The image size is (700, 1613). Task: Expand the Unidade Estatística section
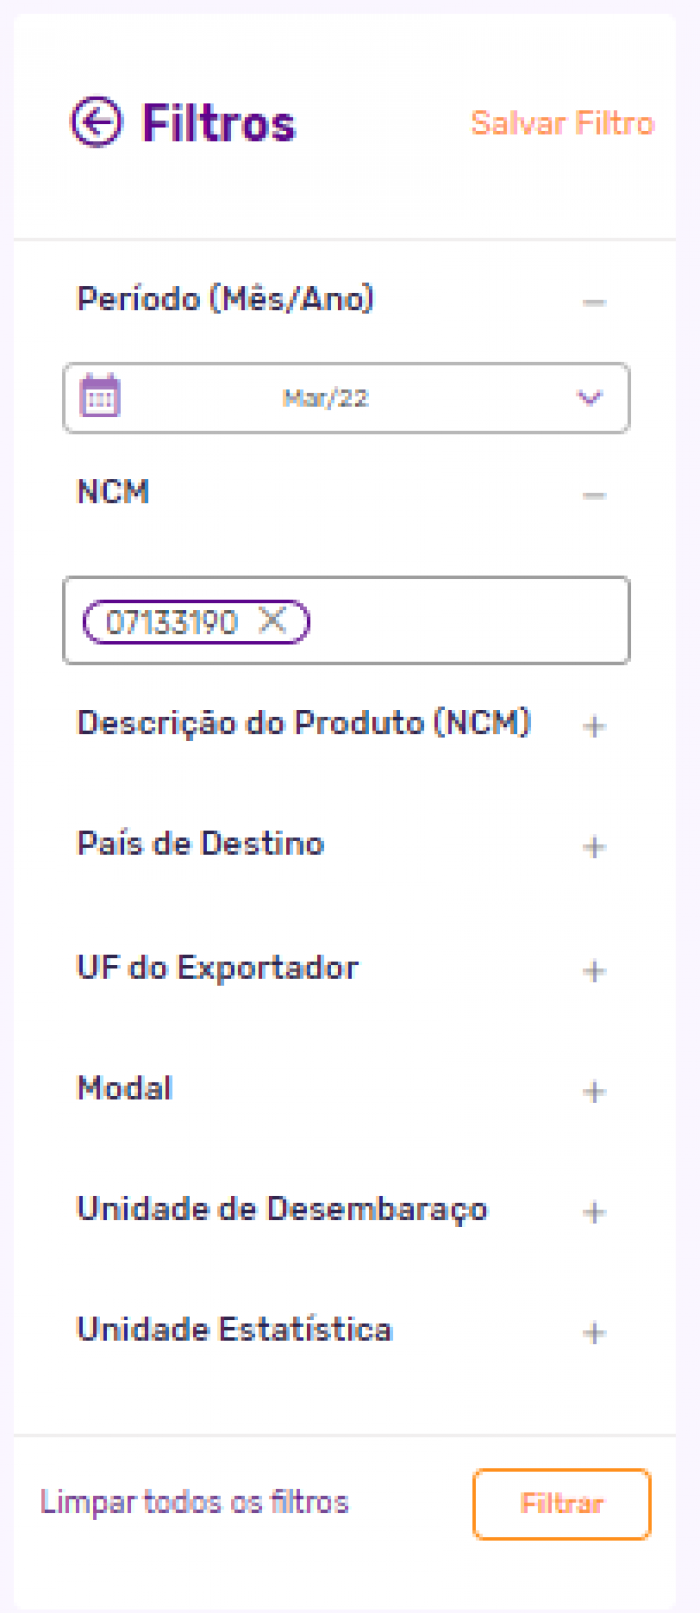[593, 1333]
